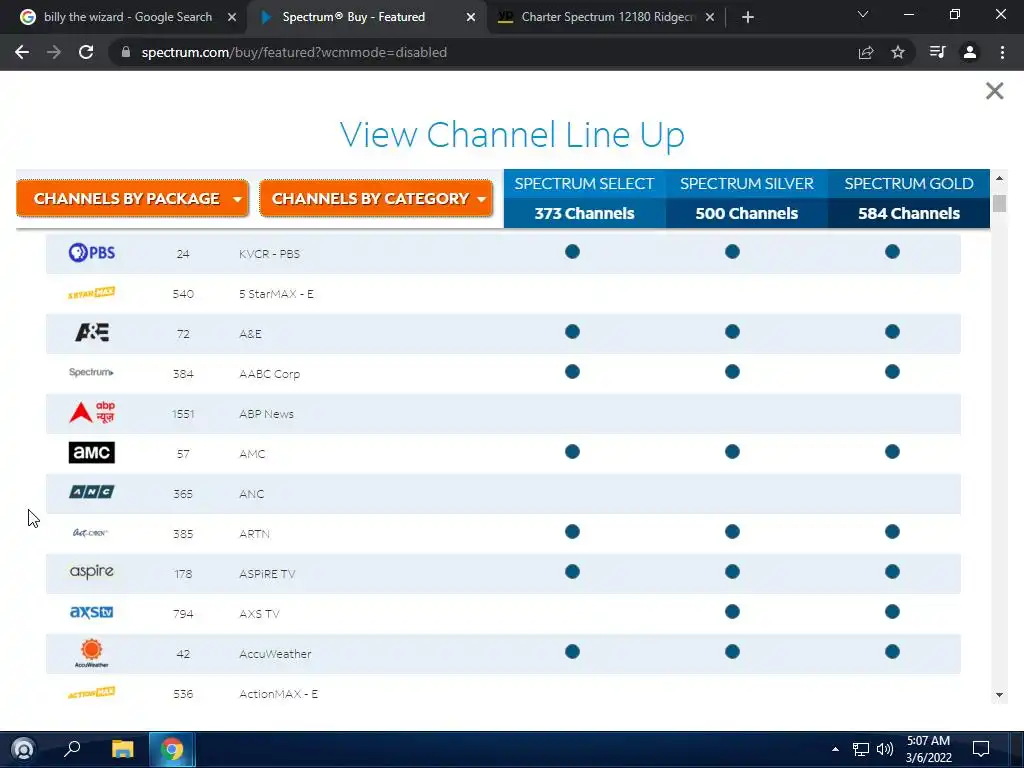Click channel number 794
The image size is (1024, 768).
click(183, 613)
